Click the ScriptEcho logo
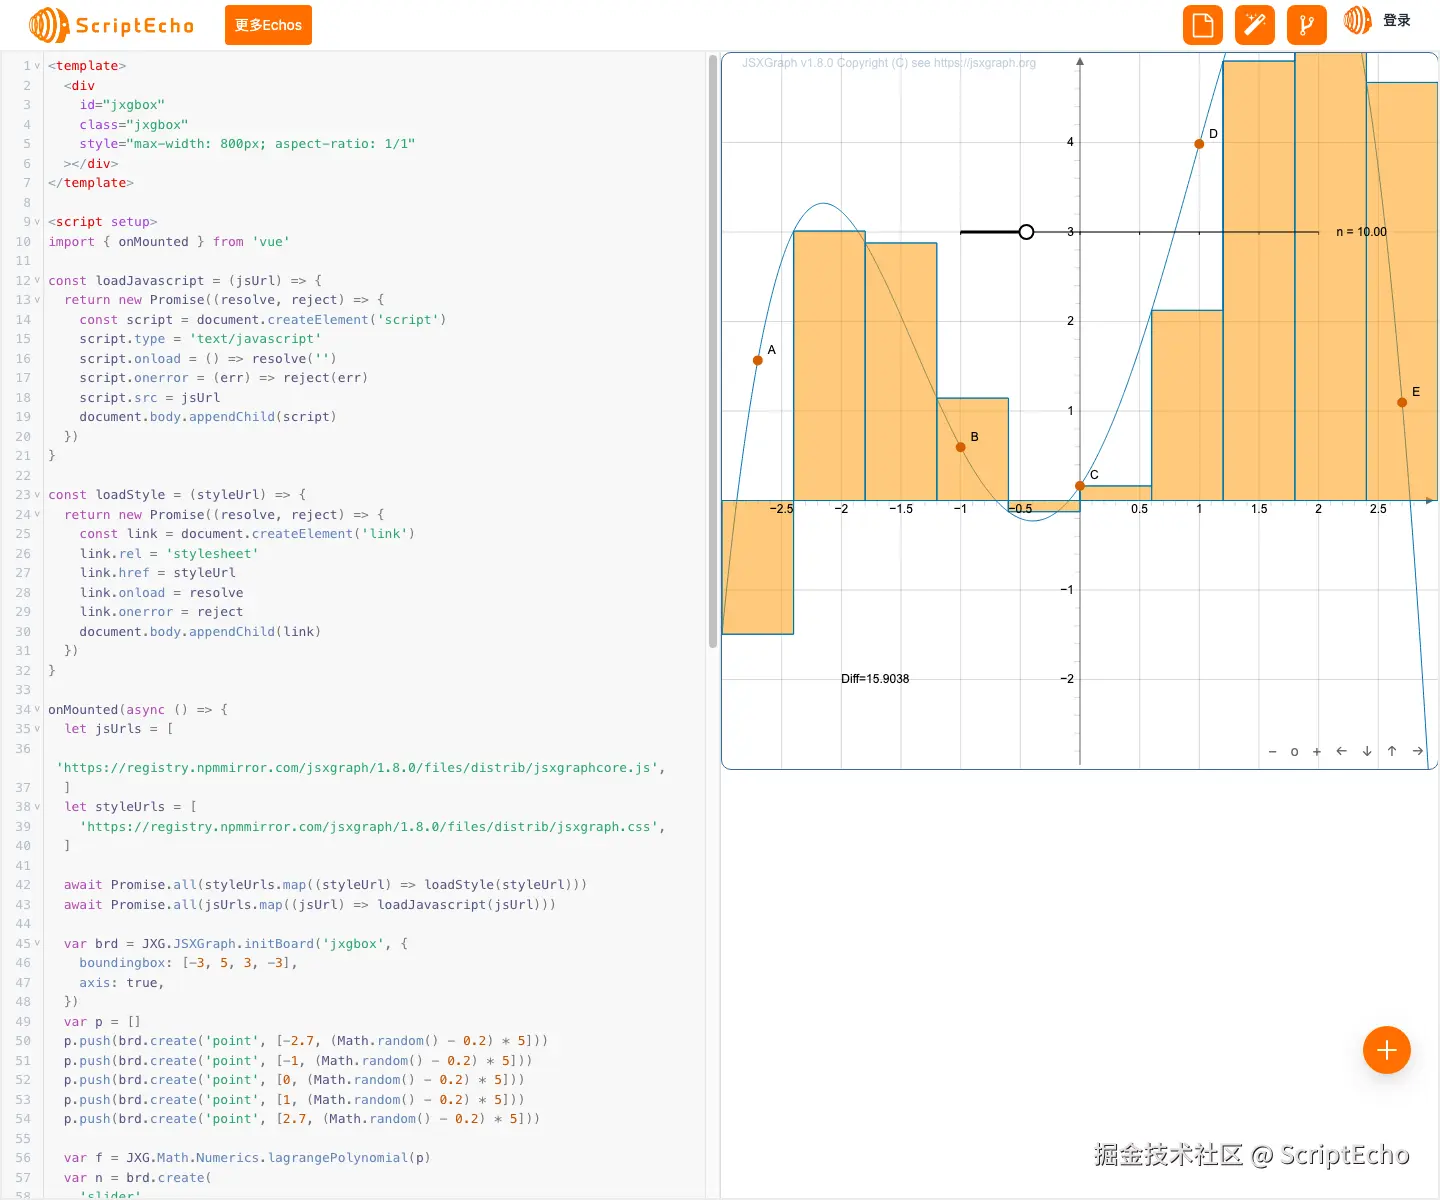 click(x=111, y=25)
